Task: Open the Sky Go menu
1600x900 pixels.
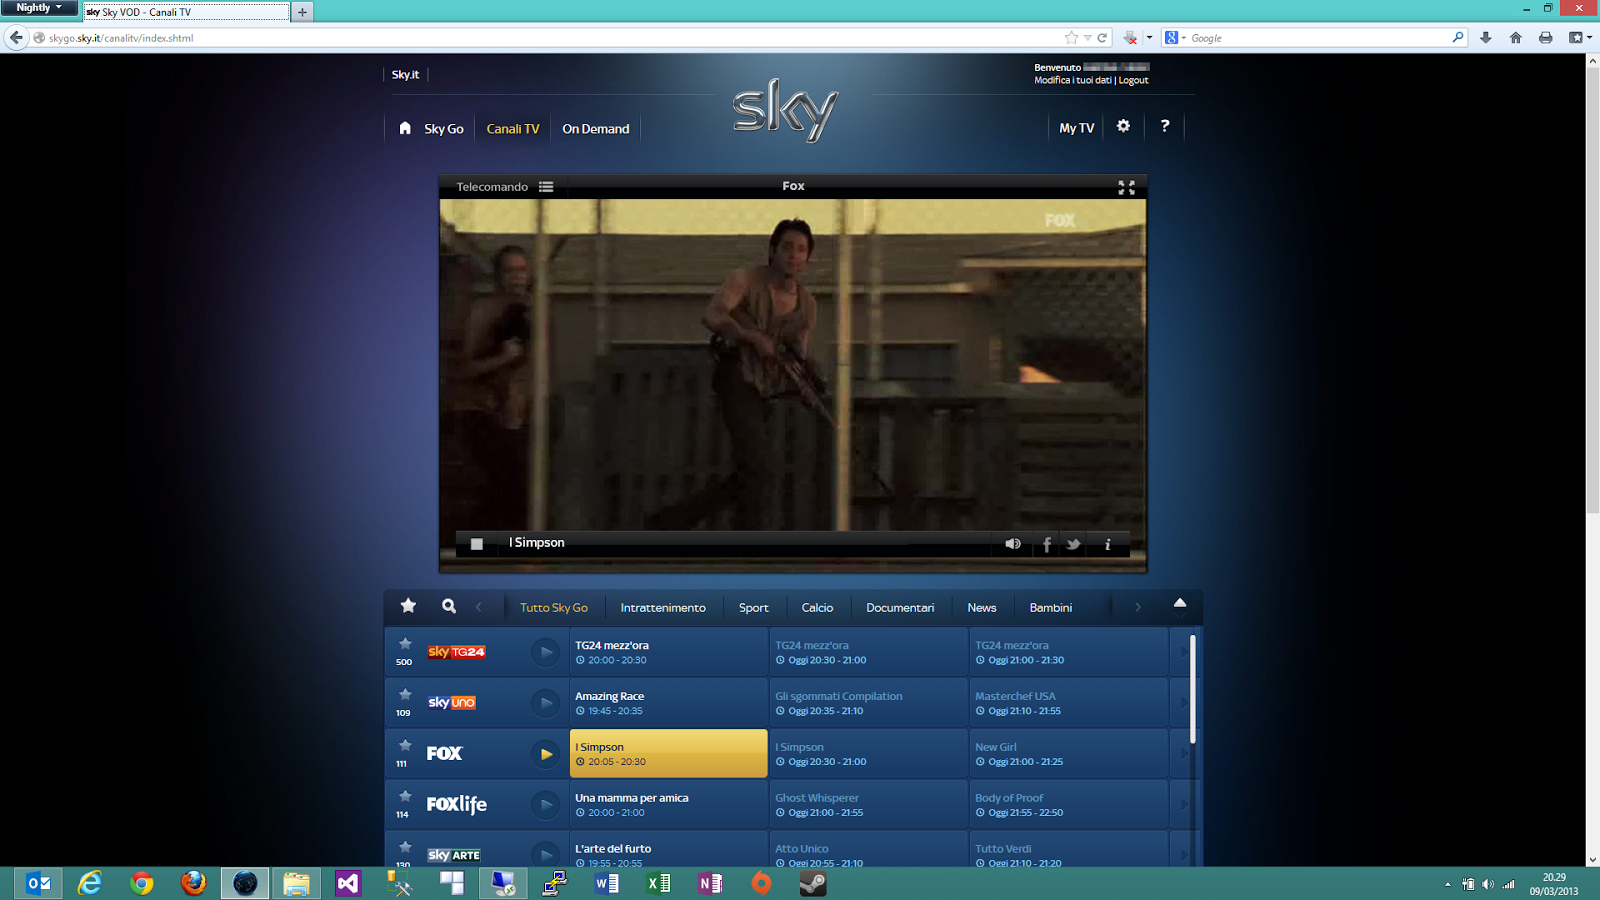Action: [444, 129]
